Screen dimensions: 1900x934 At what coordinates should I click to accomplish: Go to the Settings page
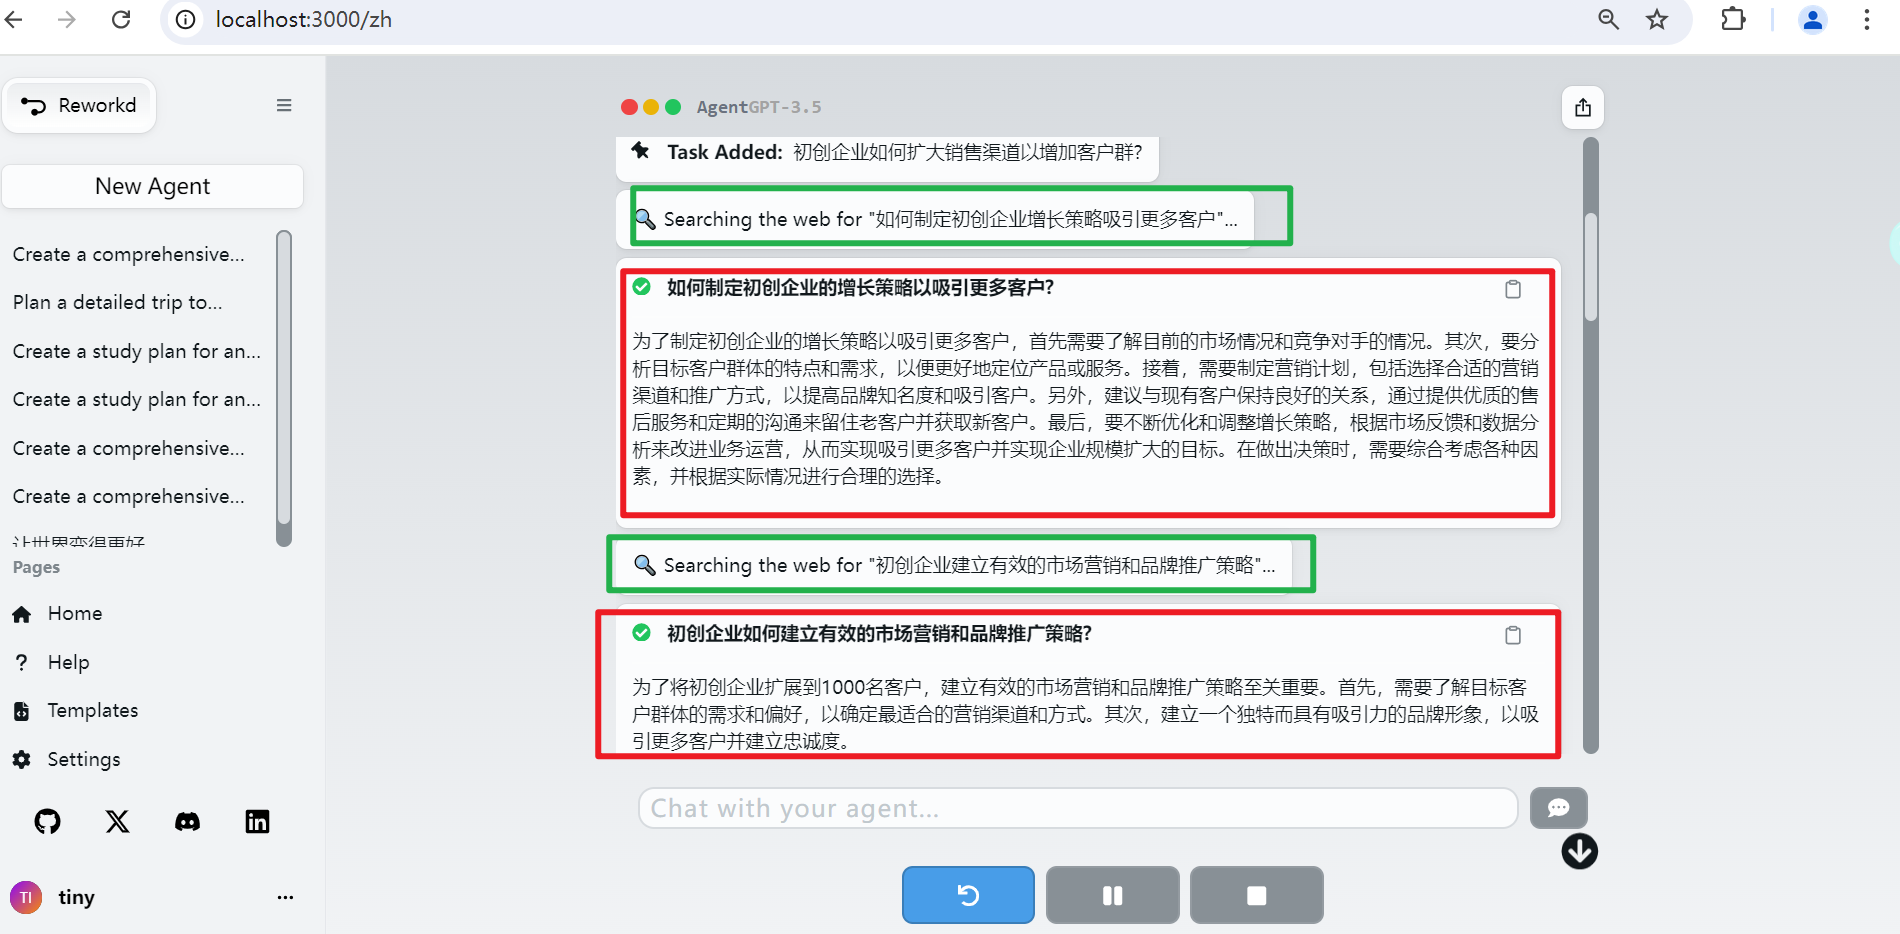click(x=83, y=759)
